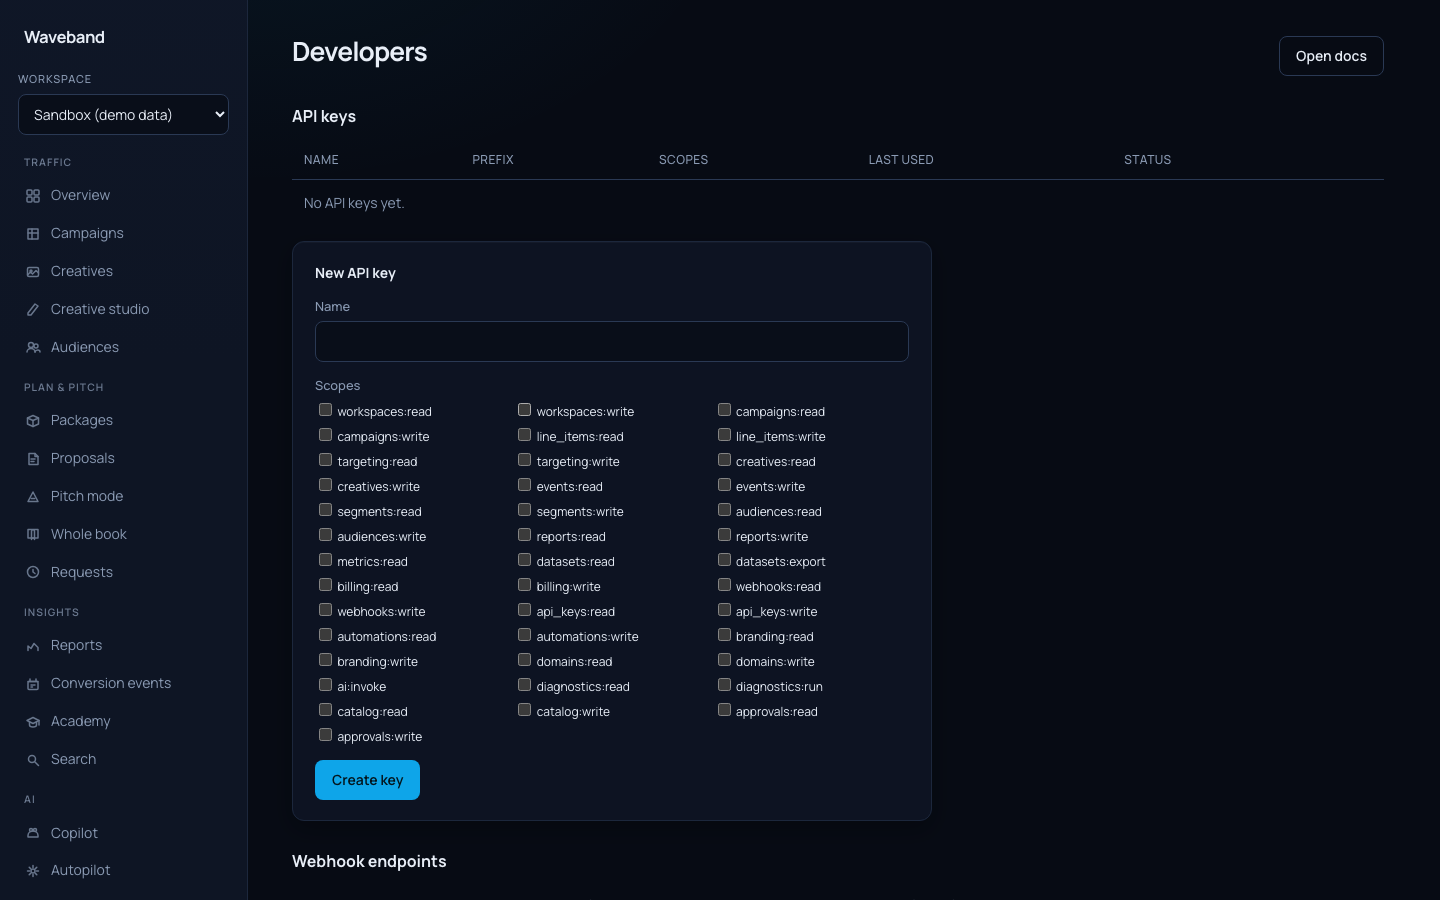Tick the campaigns:read checkbox
This screenshot has width=1440, height=900.
(x=724, y=410)
